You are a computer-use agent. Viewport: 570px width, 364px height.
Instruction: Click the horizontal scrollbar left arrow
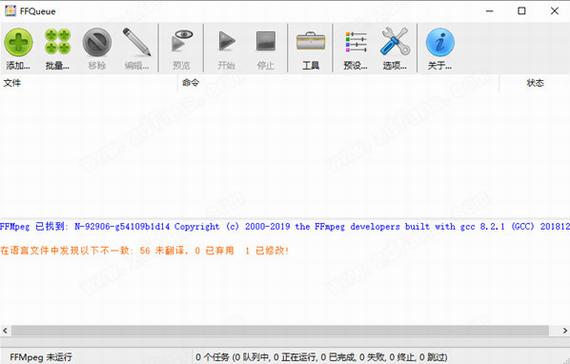click(x=5, y=331)
